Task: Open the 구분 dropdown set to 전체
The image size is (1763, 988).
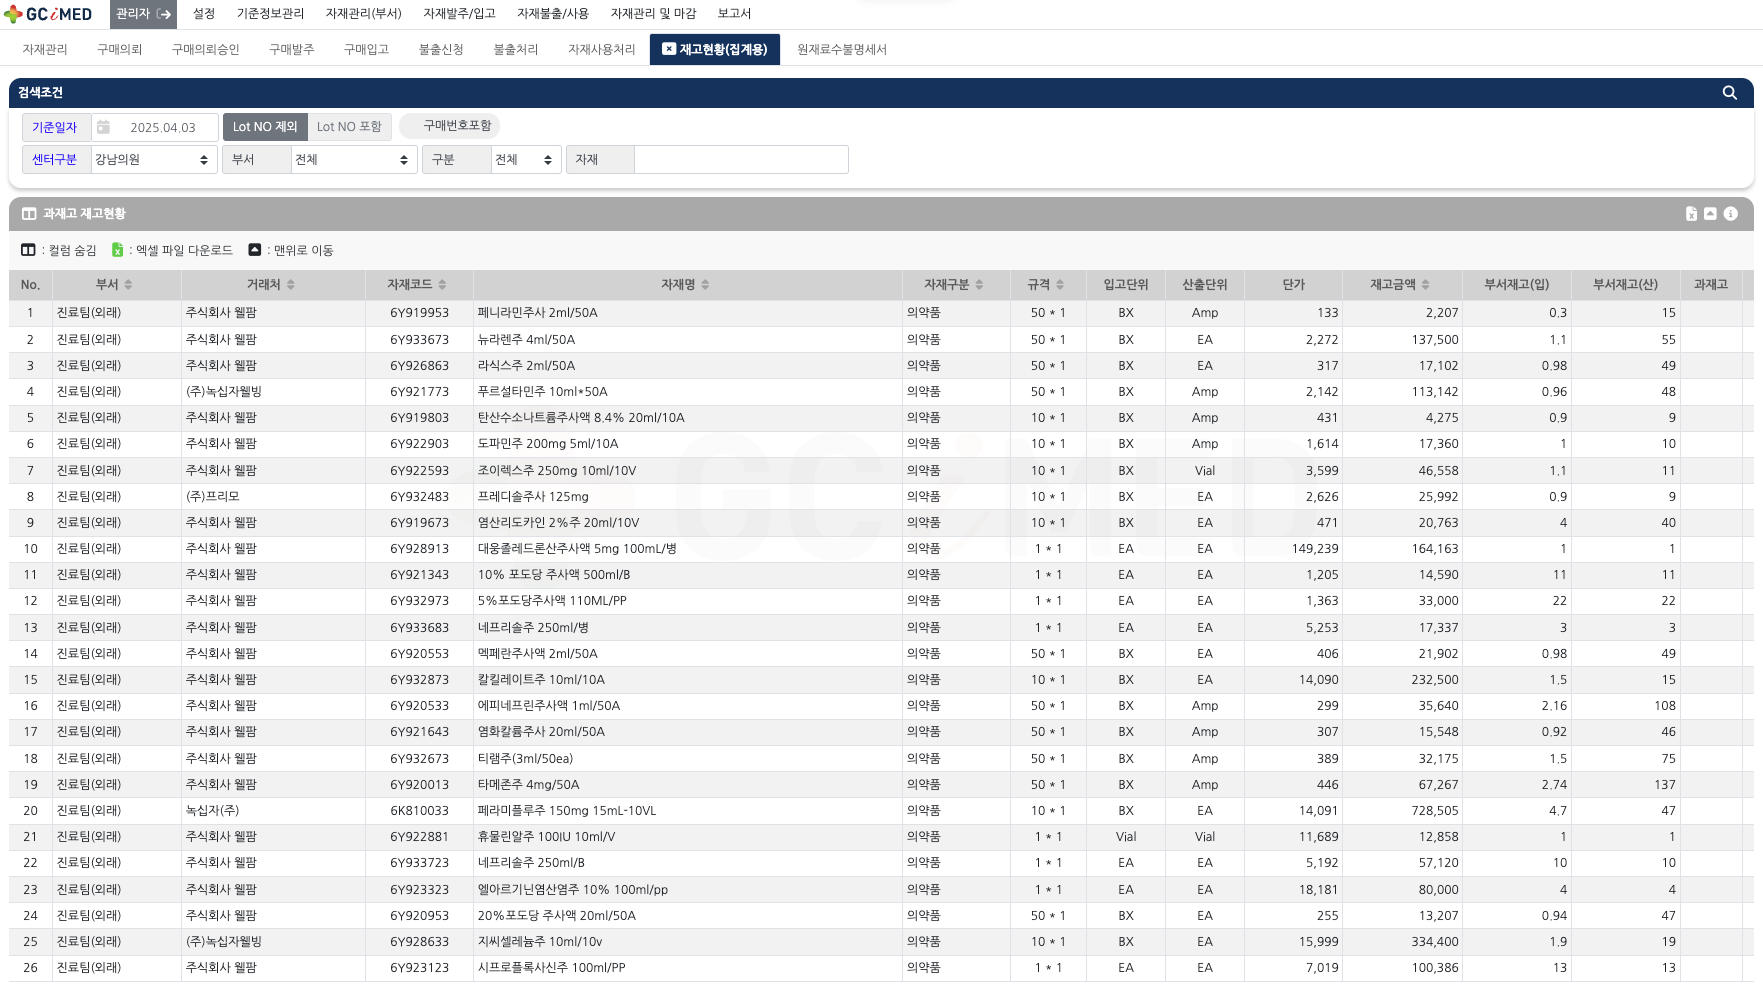Action: (x=525, y=160)
